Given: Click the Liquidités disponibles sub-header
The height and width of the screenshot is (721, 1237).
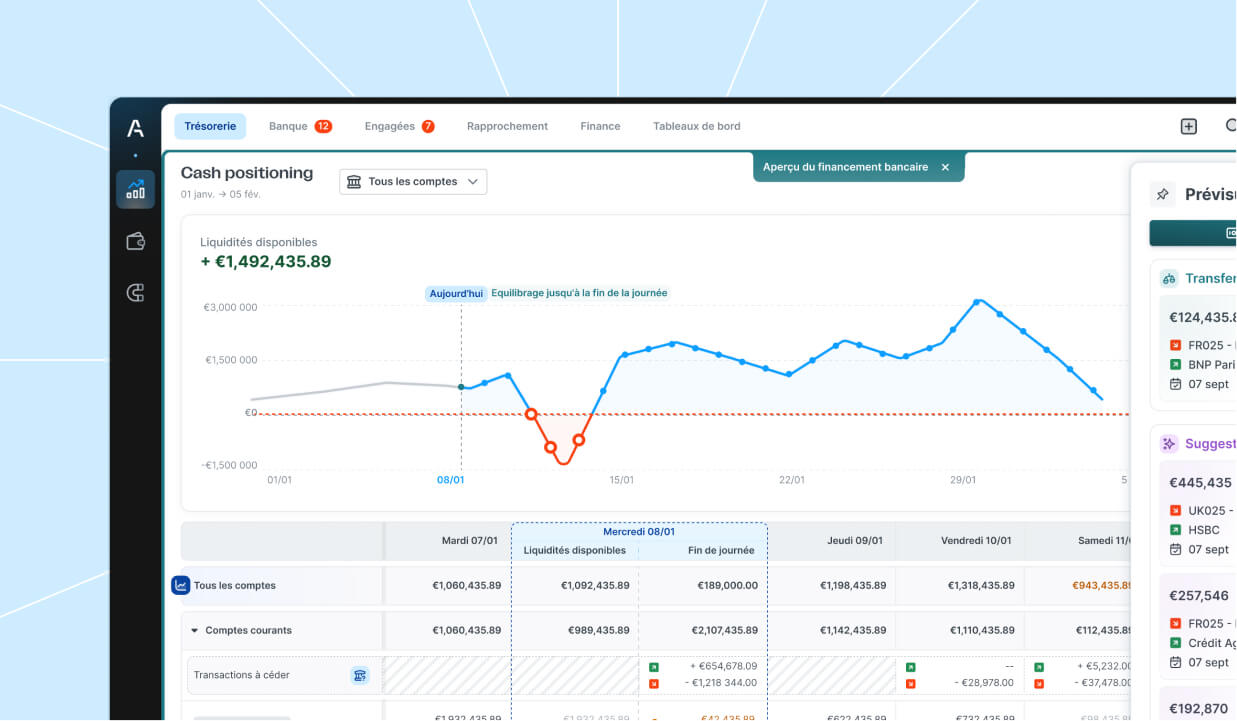Looking at the screenshot, I should pyautogui.click(x=575, y=550).
